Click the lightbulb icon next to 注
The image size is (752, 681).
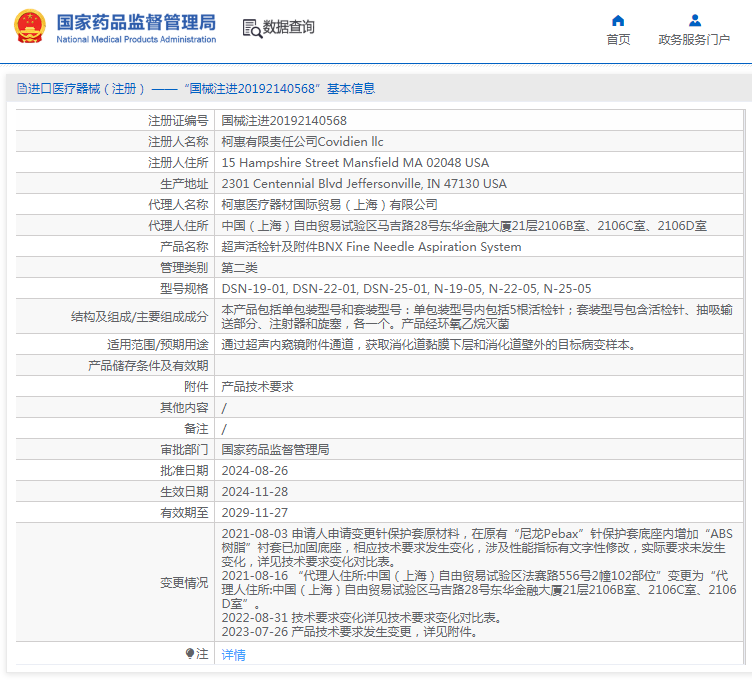(x=190, y=653)
